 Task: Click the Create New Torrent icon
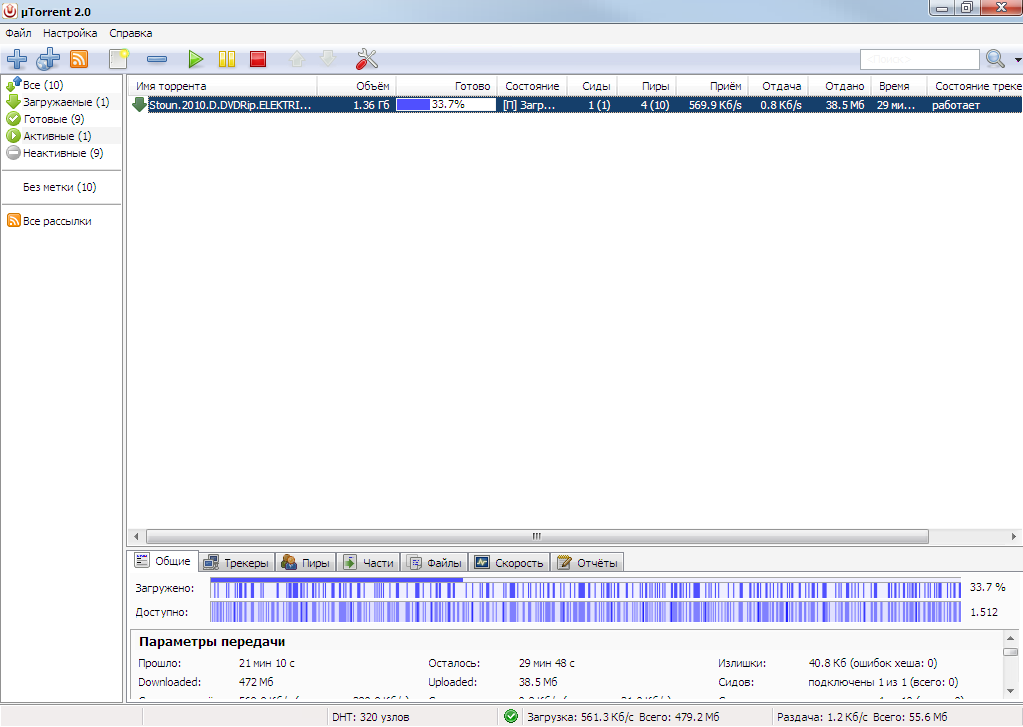119,59
